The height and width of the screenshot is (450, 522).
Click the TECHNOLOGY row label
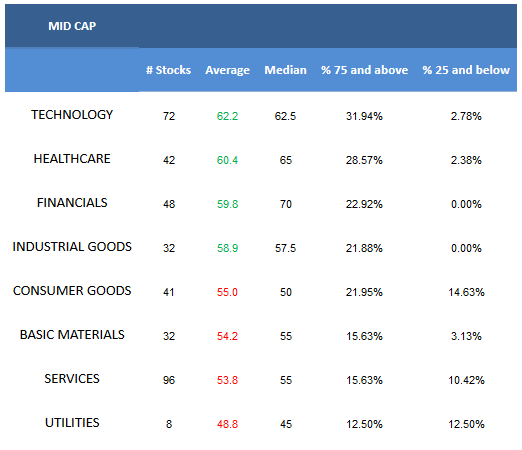(x=72, y=115)
